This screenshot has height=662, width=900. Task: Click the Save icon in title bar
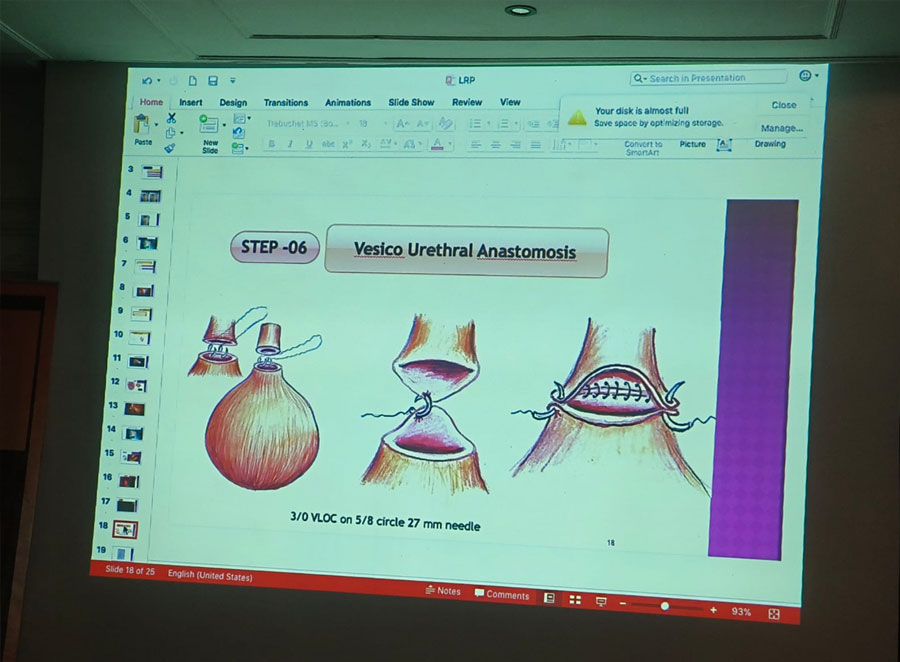pyautogui.click(x=212, y=81)
